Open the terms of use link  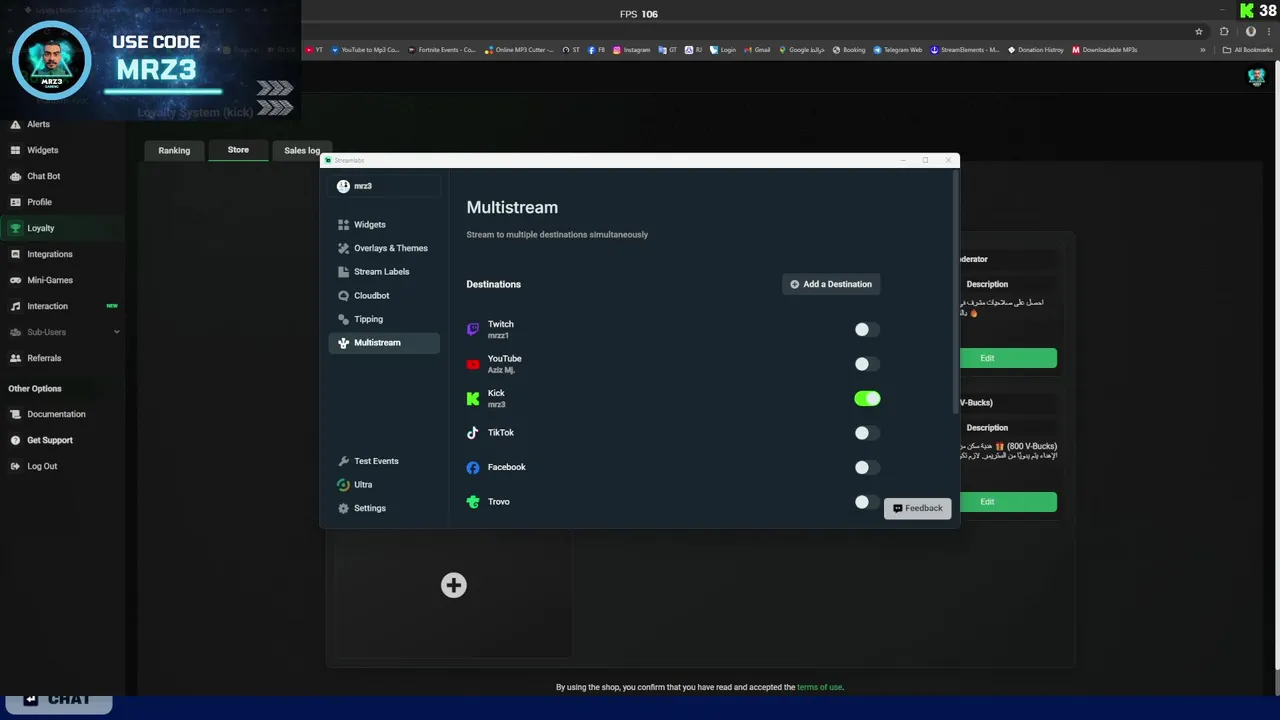click(x=819, y=687)
